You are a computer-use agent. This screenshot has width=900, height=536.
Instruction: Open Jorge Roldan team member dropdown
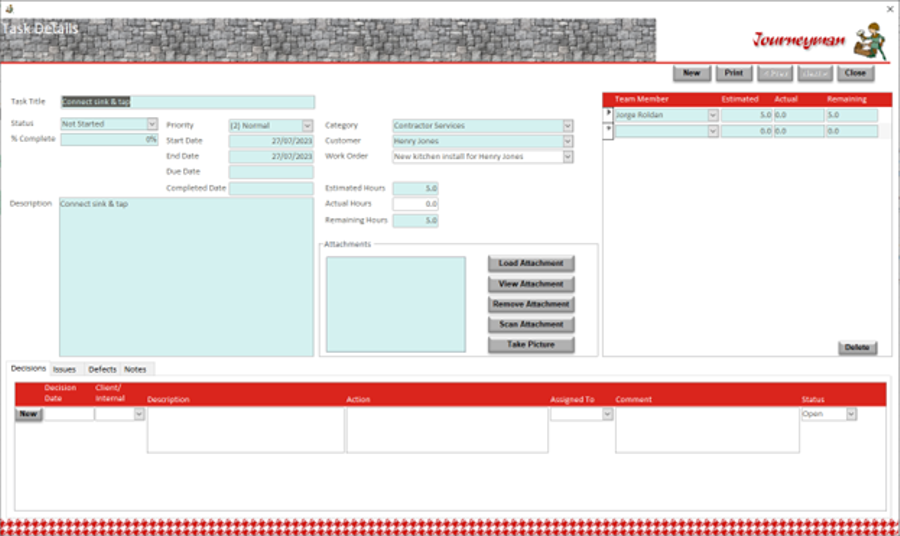click(x=713, y=115)
